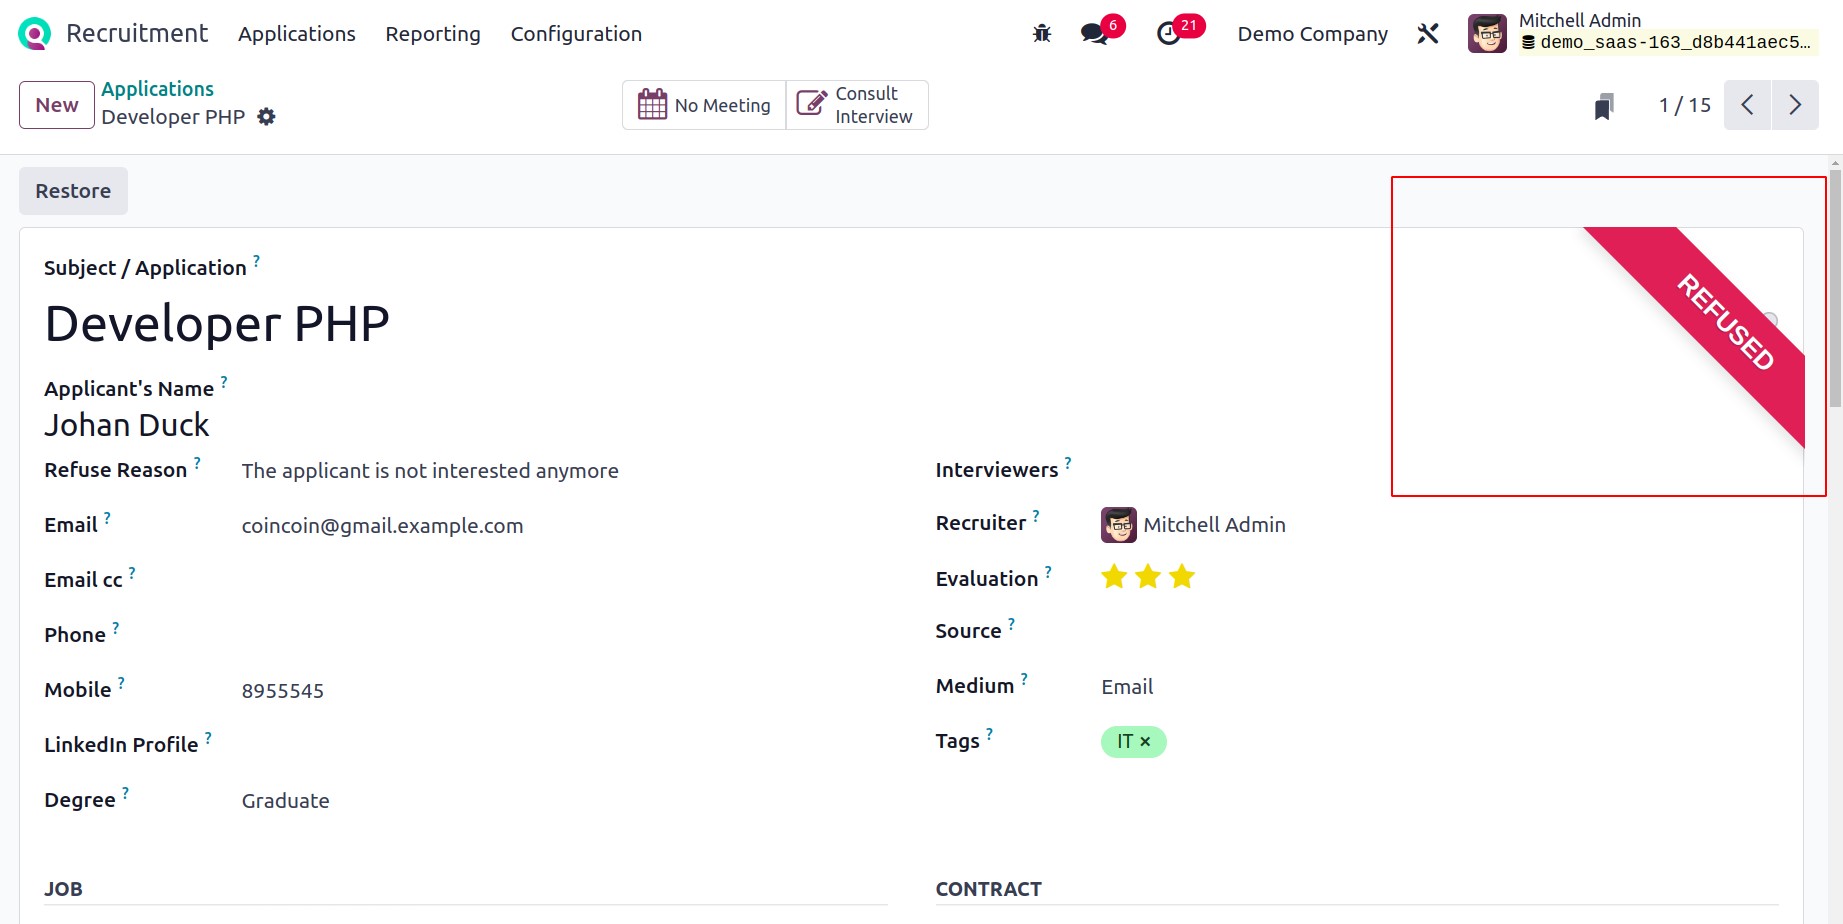Go to the previous applicant record
The height and width of the screenshot is (924, 1843).
pos(1747,105)
